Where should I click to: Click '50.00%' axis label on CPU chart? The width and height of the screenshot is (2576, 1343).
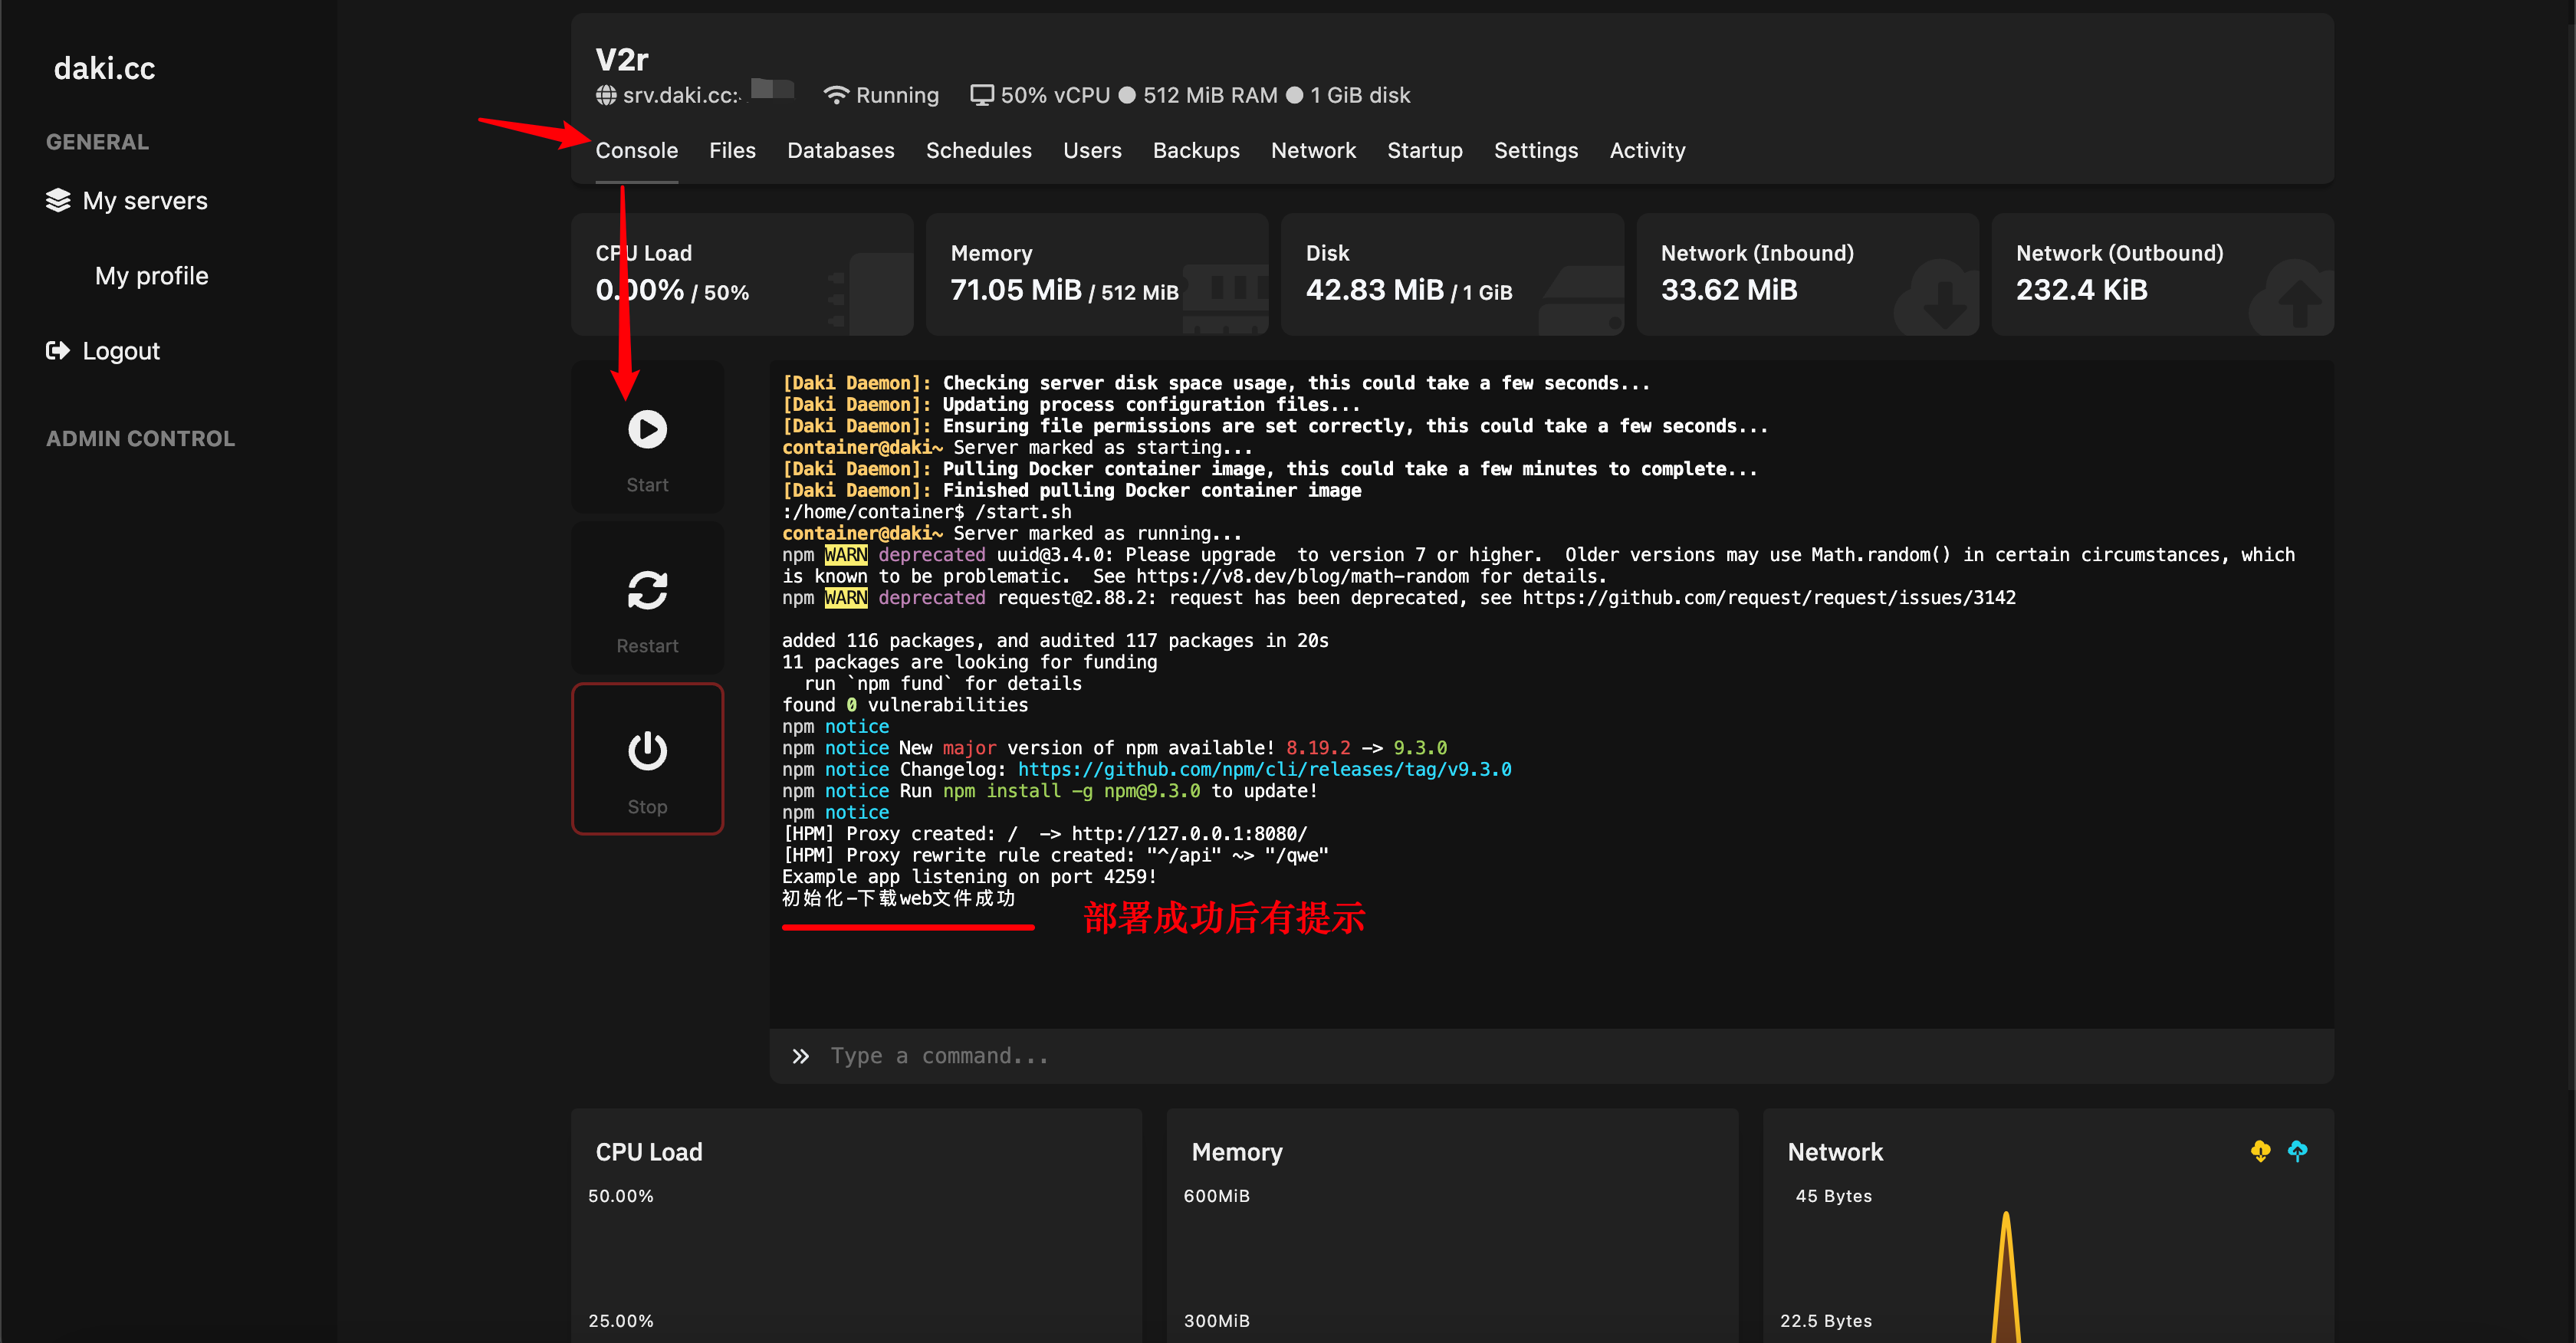click(x=620, y=1196)
